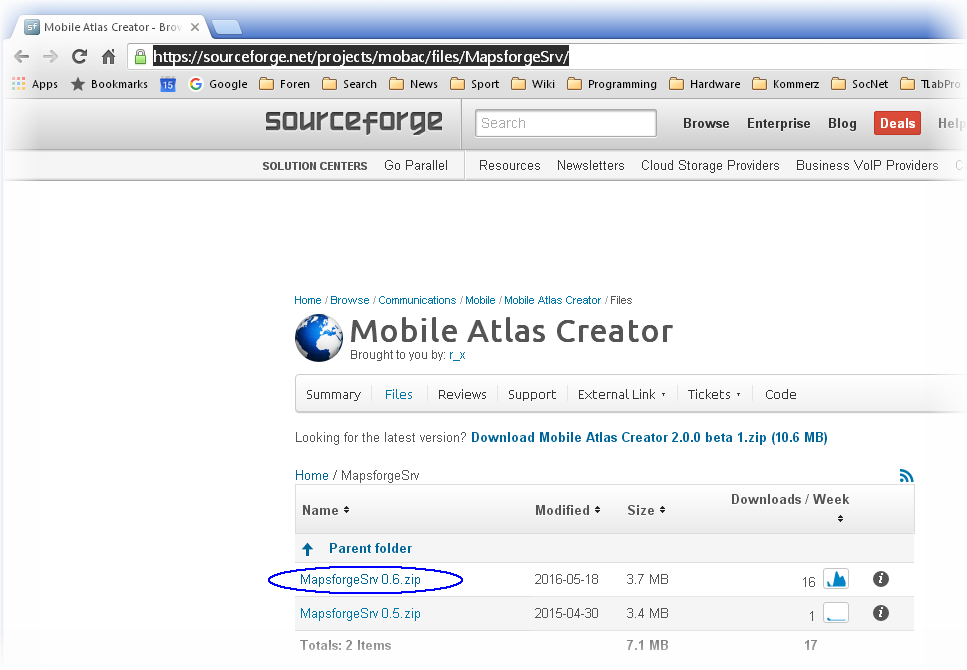The image size is (967, 670).
Task: Download MapsforgeSrv 0.5.zip
Action: [x=360, y=614]
